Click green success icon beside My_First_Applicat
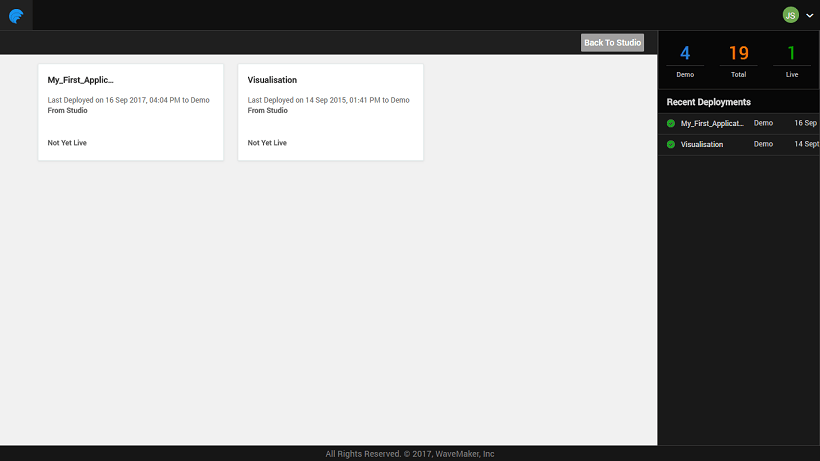 point(671,123)
